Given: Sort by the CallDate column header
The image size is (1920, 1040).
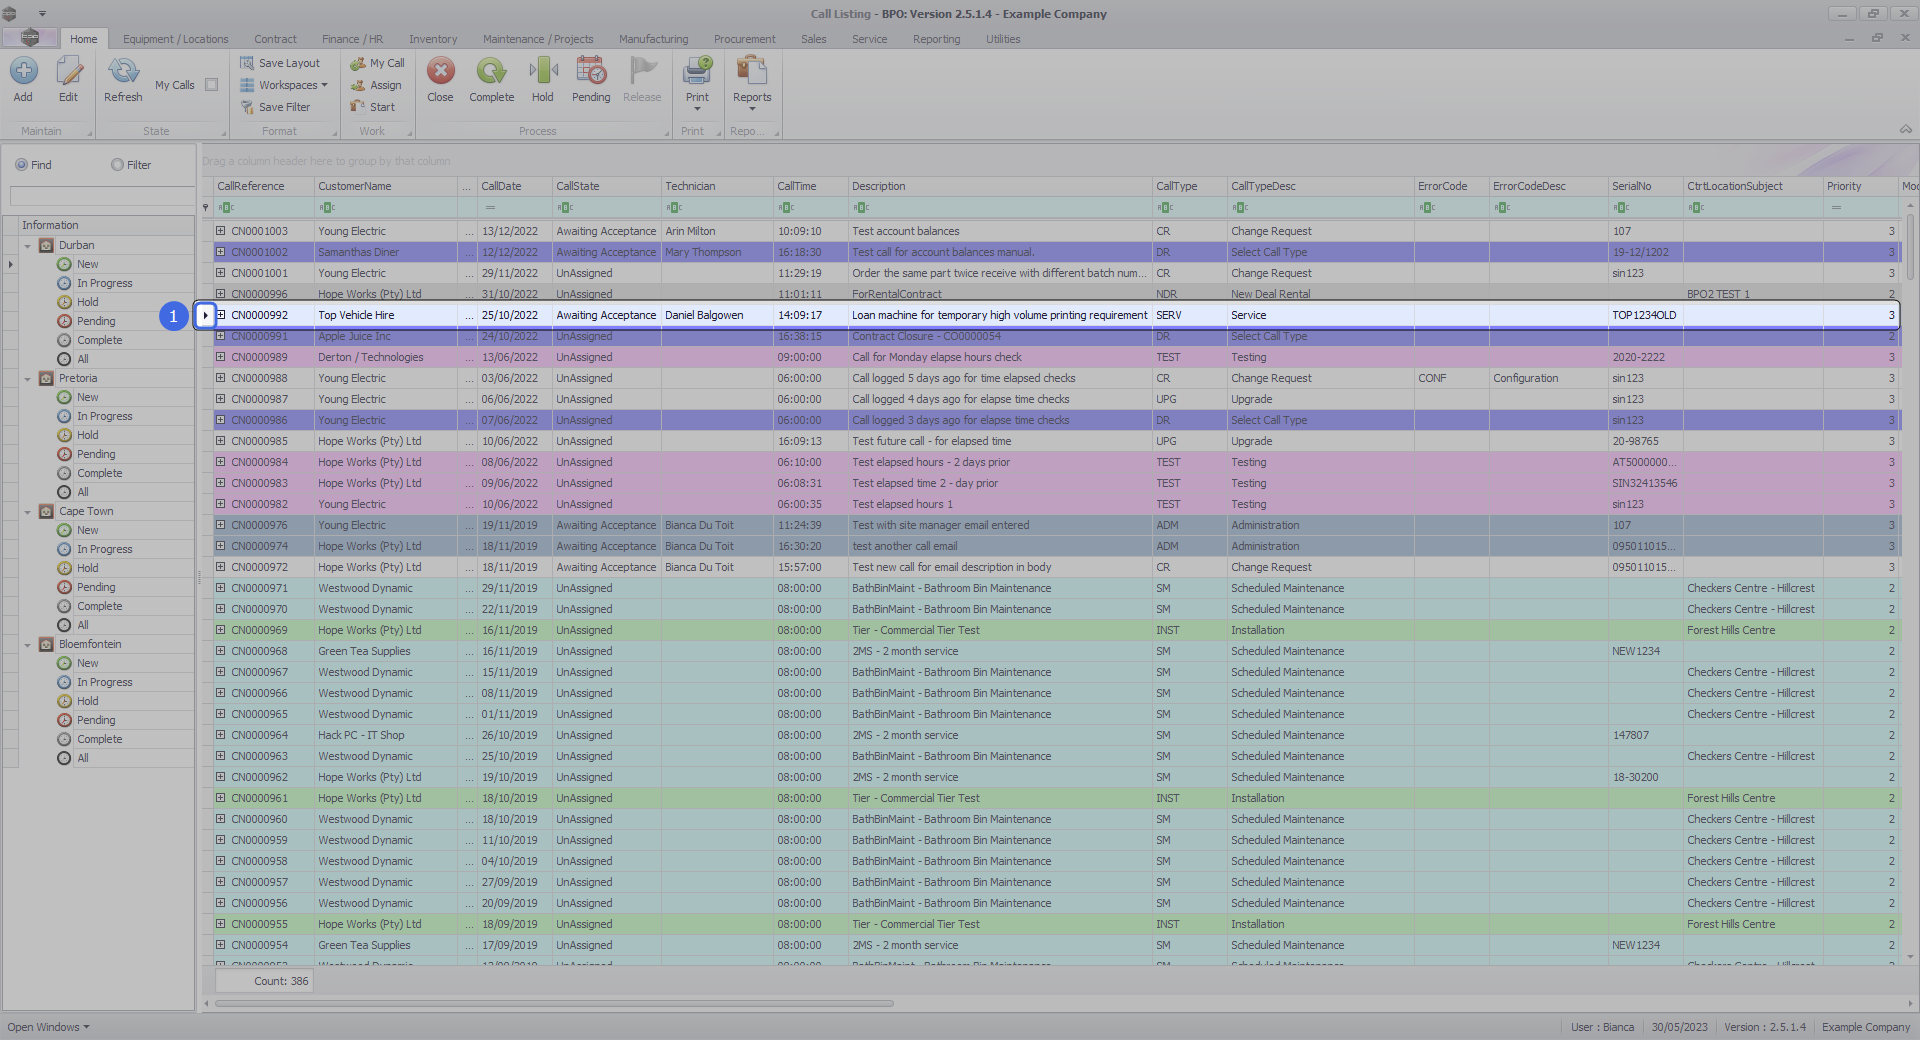Looking at the screenshot, I should click(x=515, y=186).
